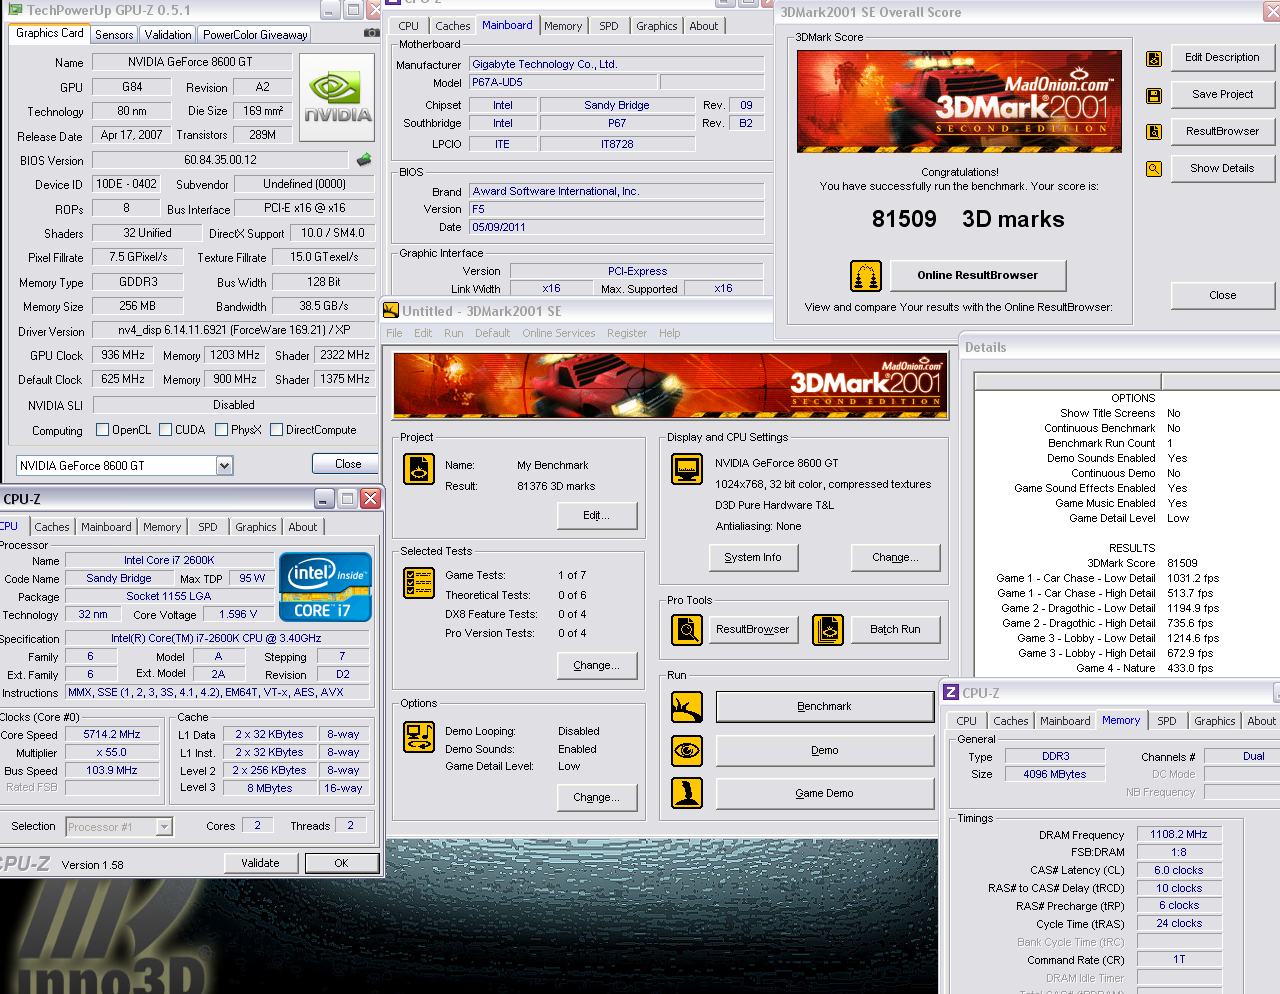Click the Pro Tools ResultBrowser magnifier icon
This screenshot has height=994, width=1280.
tap(687, 629)
